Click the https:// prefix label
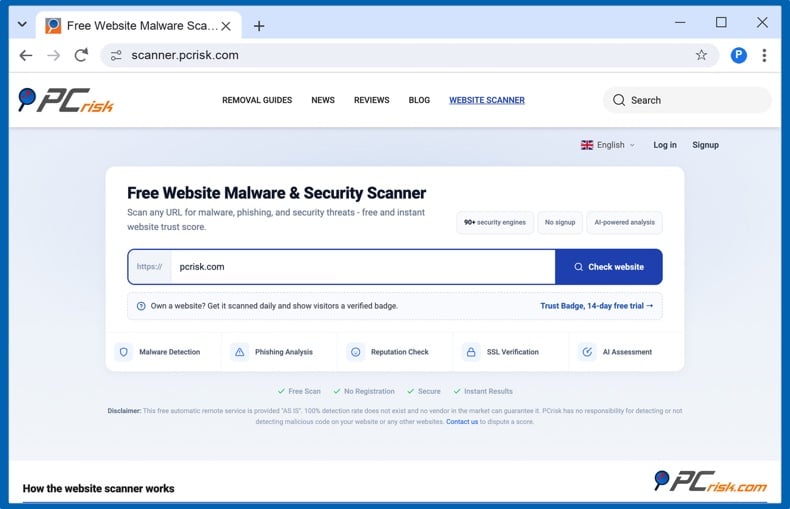The height and width of the screenshot is (509, 790). (150, 267)
